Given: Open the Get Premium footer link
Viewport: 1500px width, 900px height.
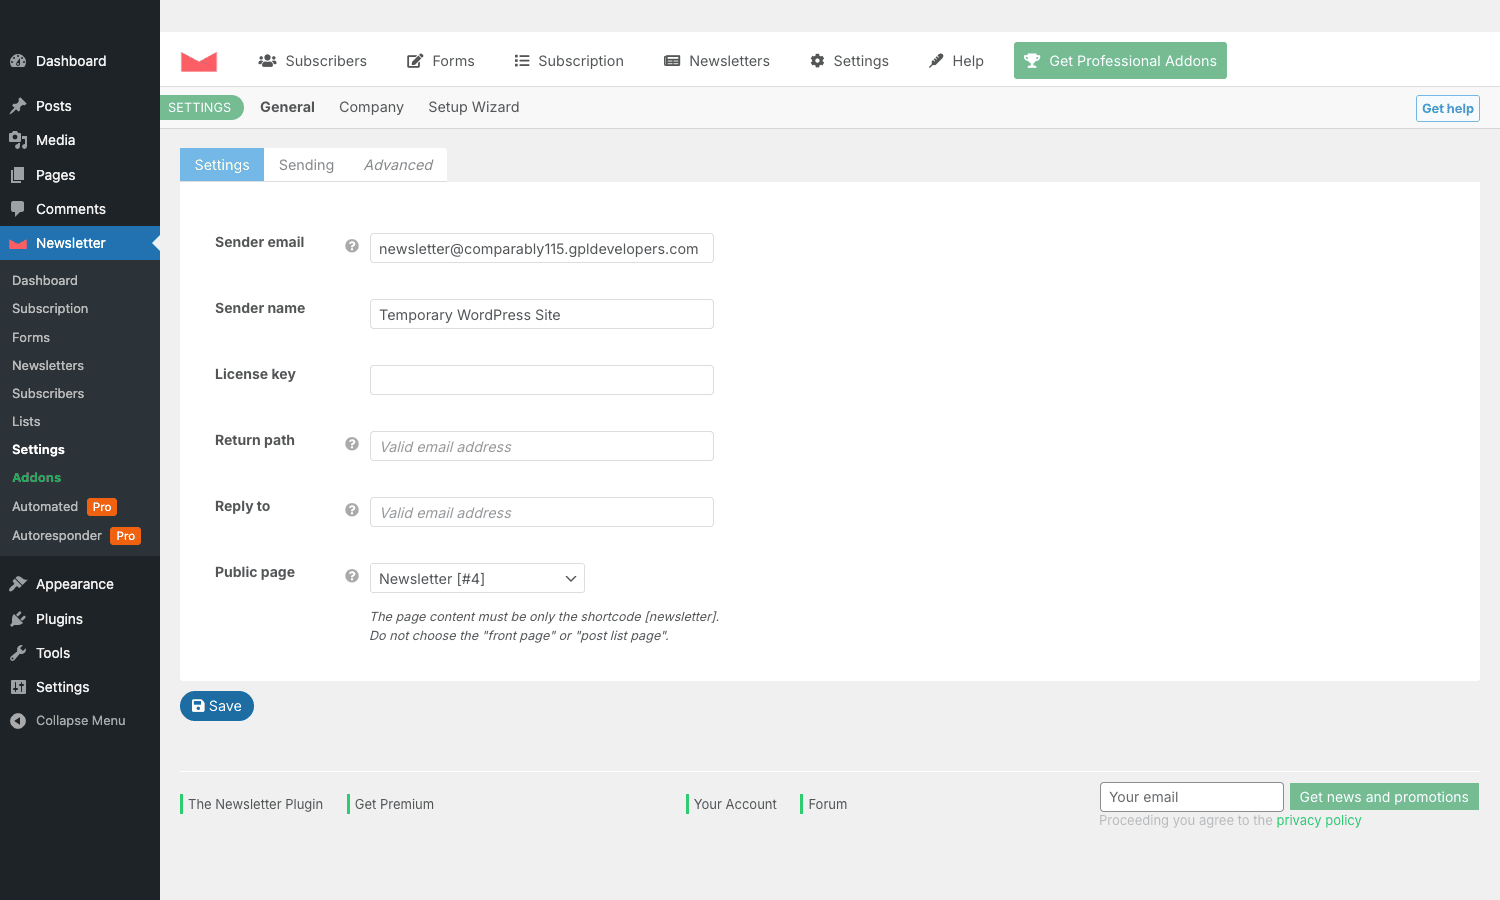Looking at the screenshot, I should pyautogui.click(x=394, y=804).
